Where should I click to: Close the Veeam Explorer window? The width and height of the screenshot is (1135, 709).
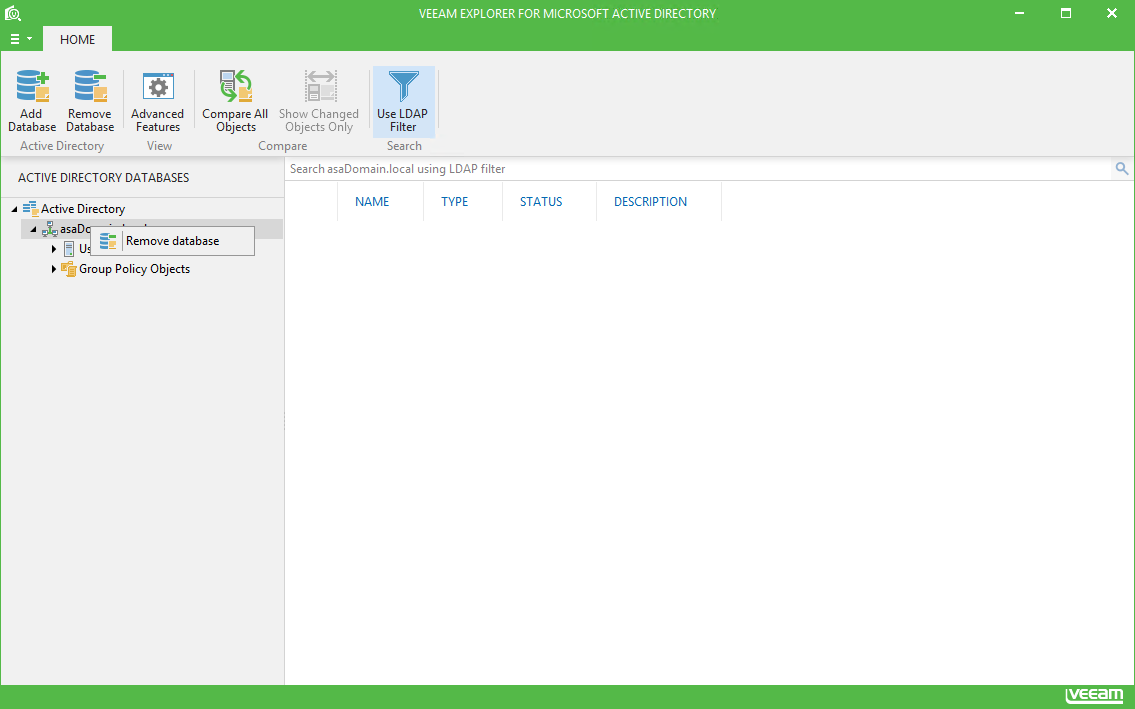point(1112,13)
